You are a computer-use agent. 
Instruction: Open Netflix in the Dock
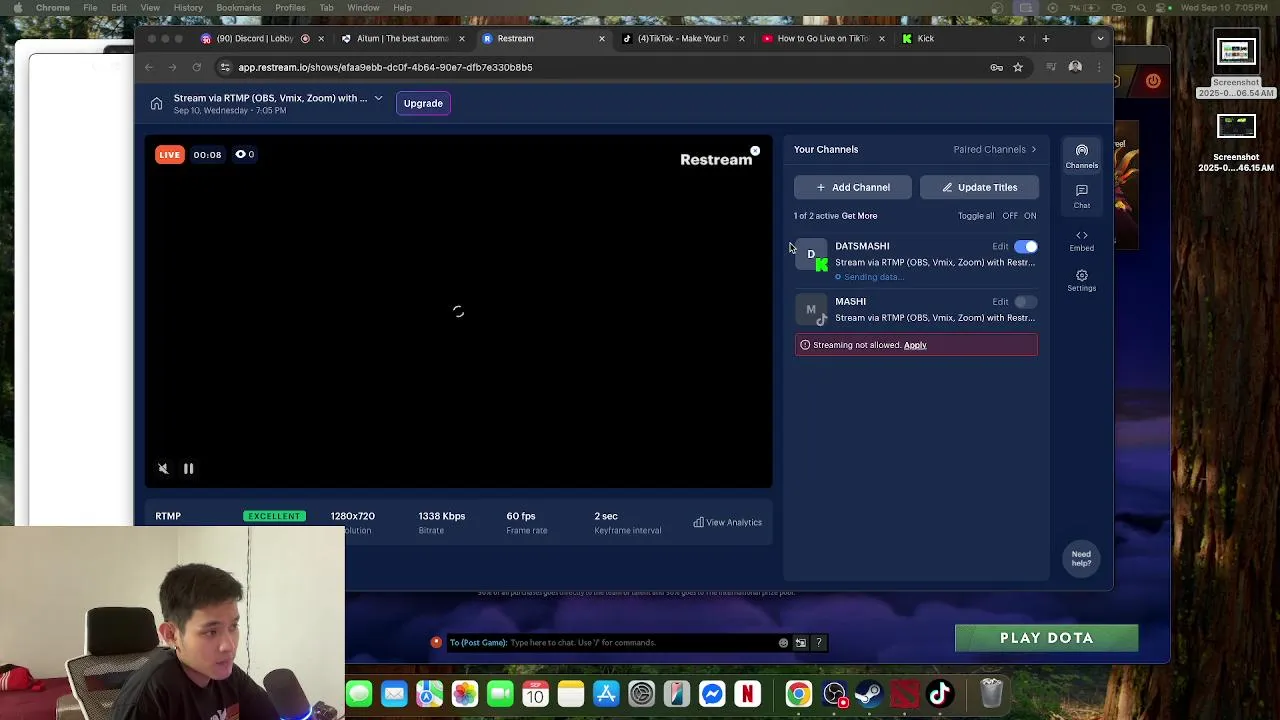point(747,694)
